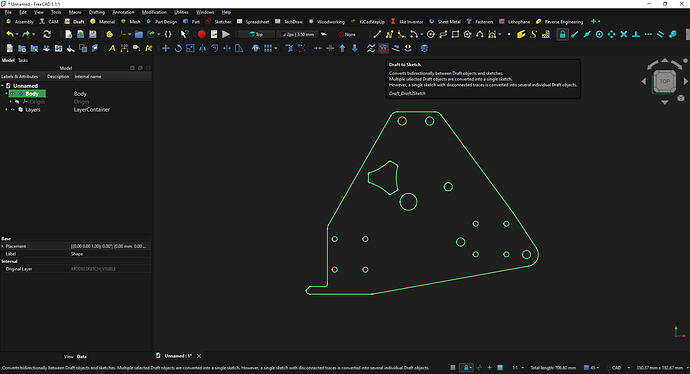Viewport: 690px width, 374px height.
Task: Select the Draft Polyline (wire) tool
Action: click(389, 34)
